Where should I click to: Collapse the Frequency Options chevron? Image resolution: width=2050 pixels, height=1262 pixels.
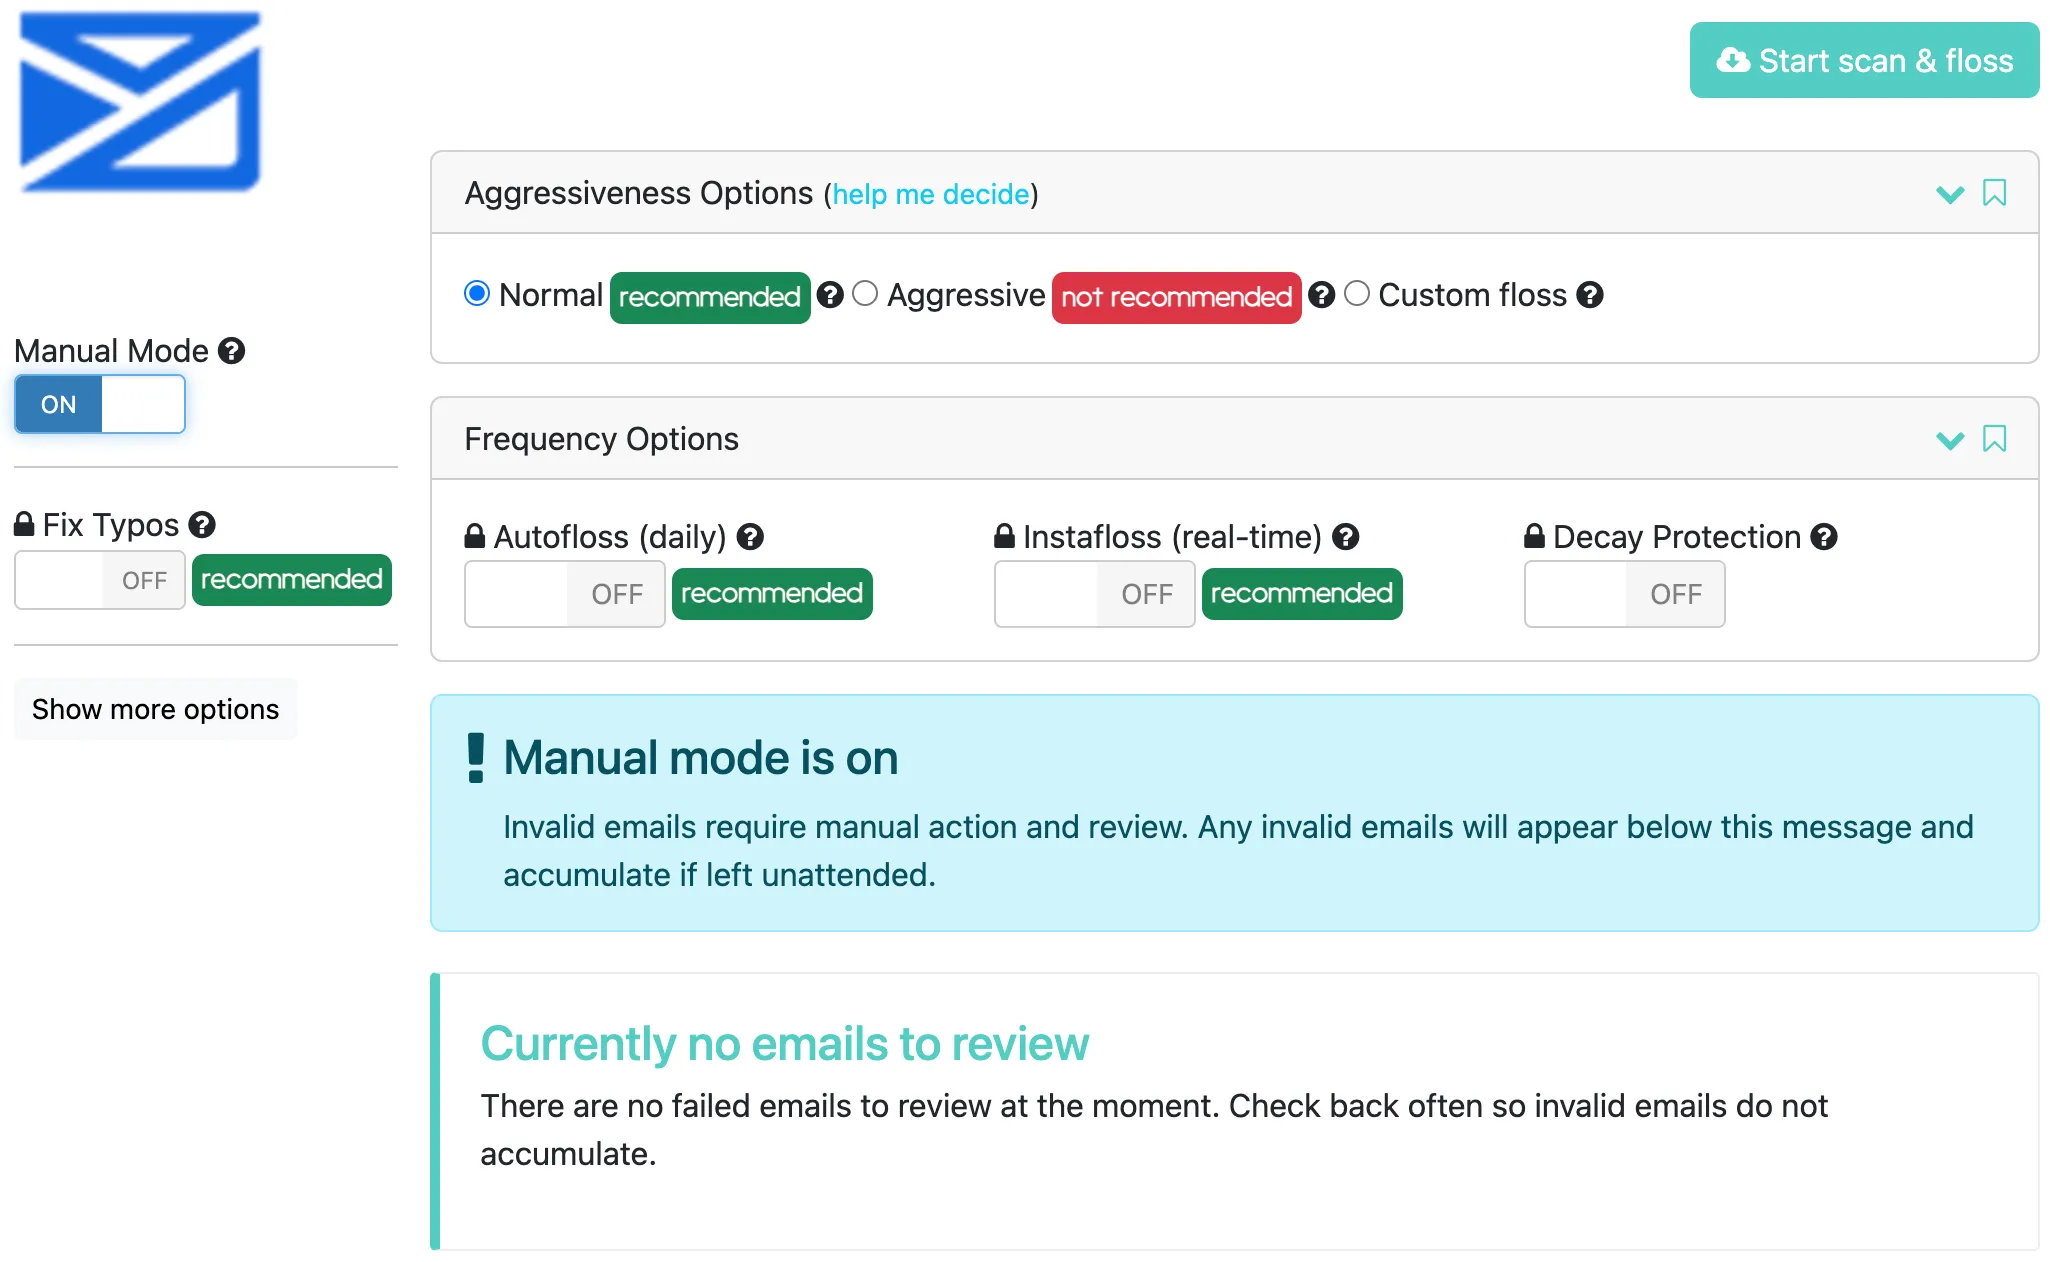click(x=1950, y=440)
